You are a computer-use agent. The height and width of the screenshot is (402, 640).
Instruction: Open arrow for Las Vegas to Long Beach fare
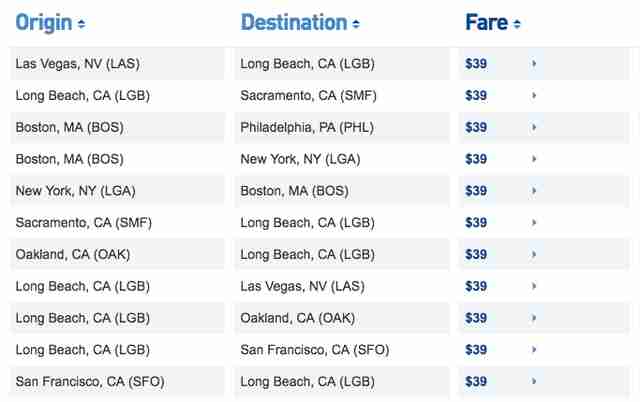coord(533,64)
